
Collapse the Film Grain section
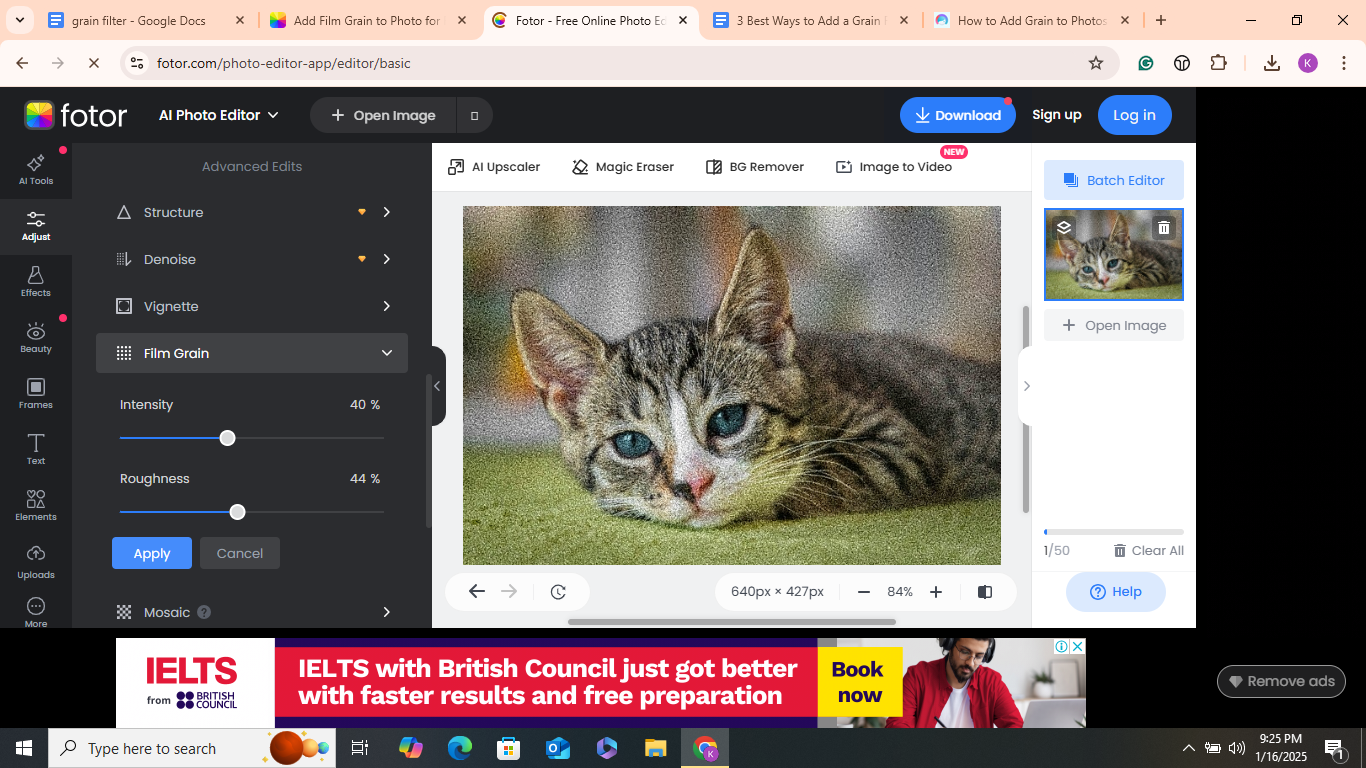pos(386,353)
